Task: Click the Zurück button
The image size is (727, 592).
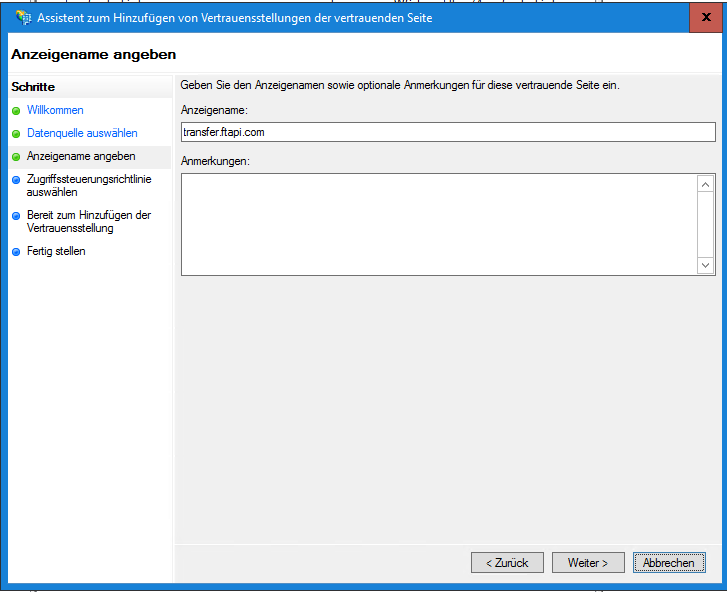Action: point(507,563)
